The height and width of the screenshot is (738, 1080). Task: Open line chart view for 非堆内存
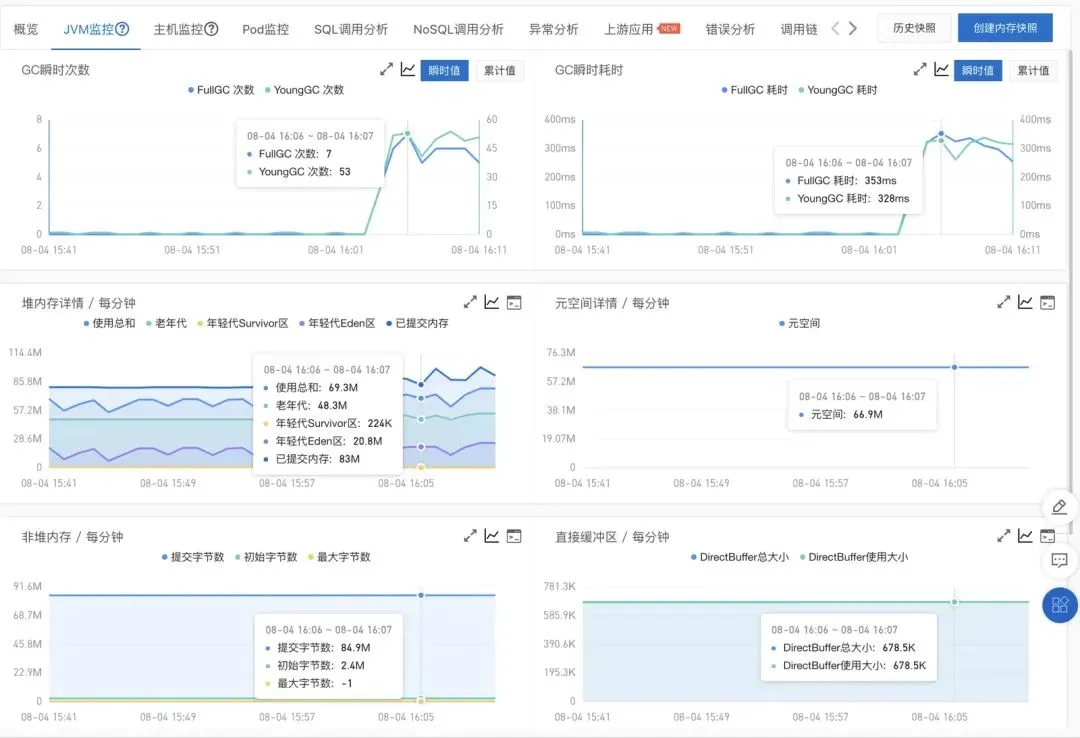pos(492,536)
